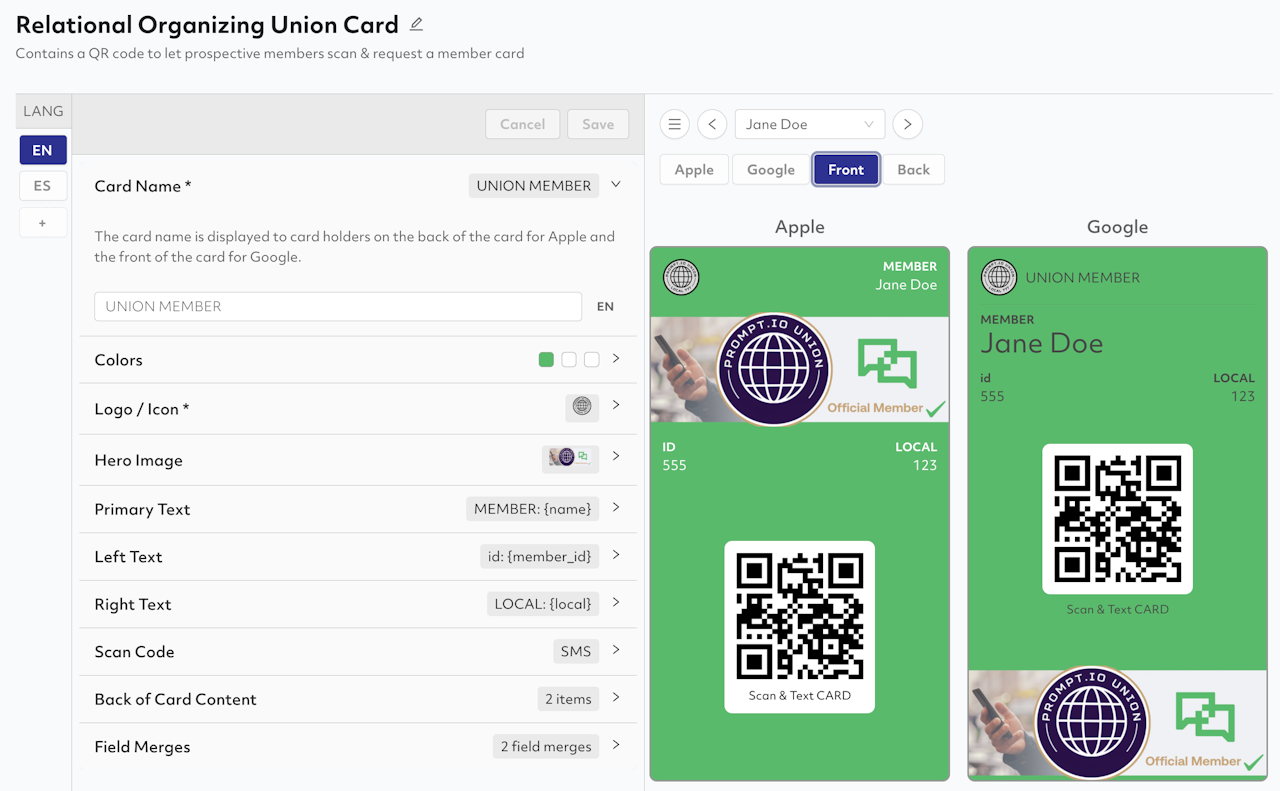The width and height of the screenshot is (1280, 791).
Task: Expand the Back of Card Content section
Action: [616, 697]
